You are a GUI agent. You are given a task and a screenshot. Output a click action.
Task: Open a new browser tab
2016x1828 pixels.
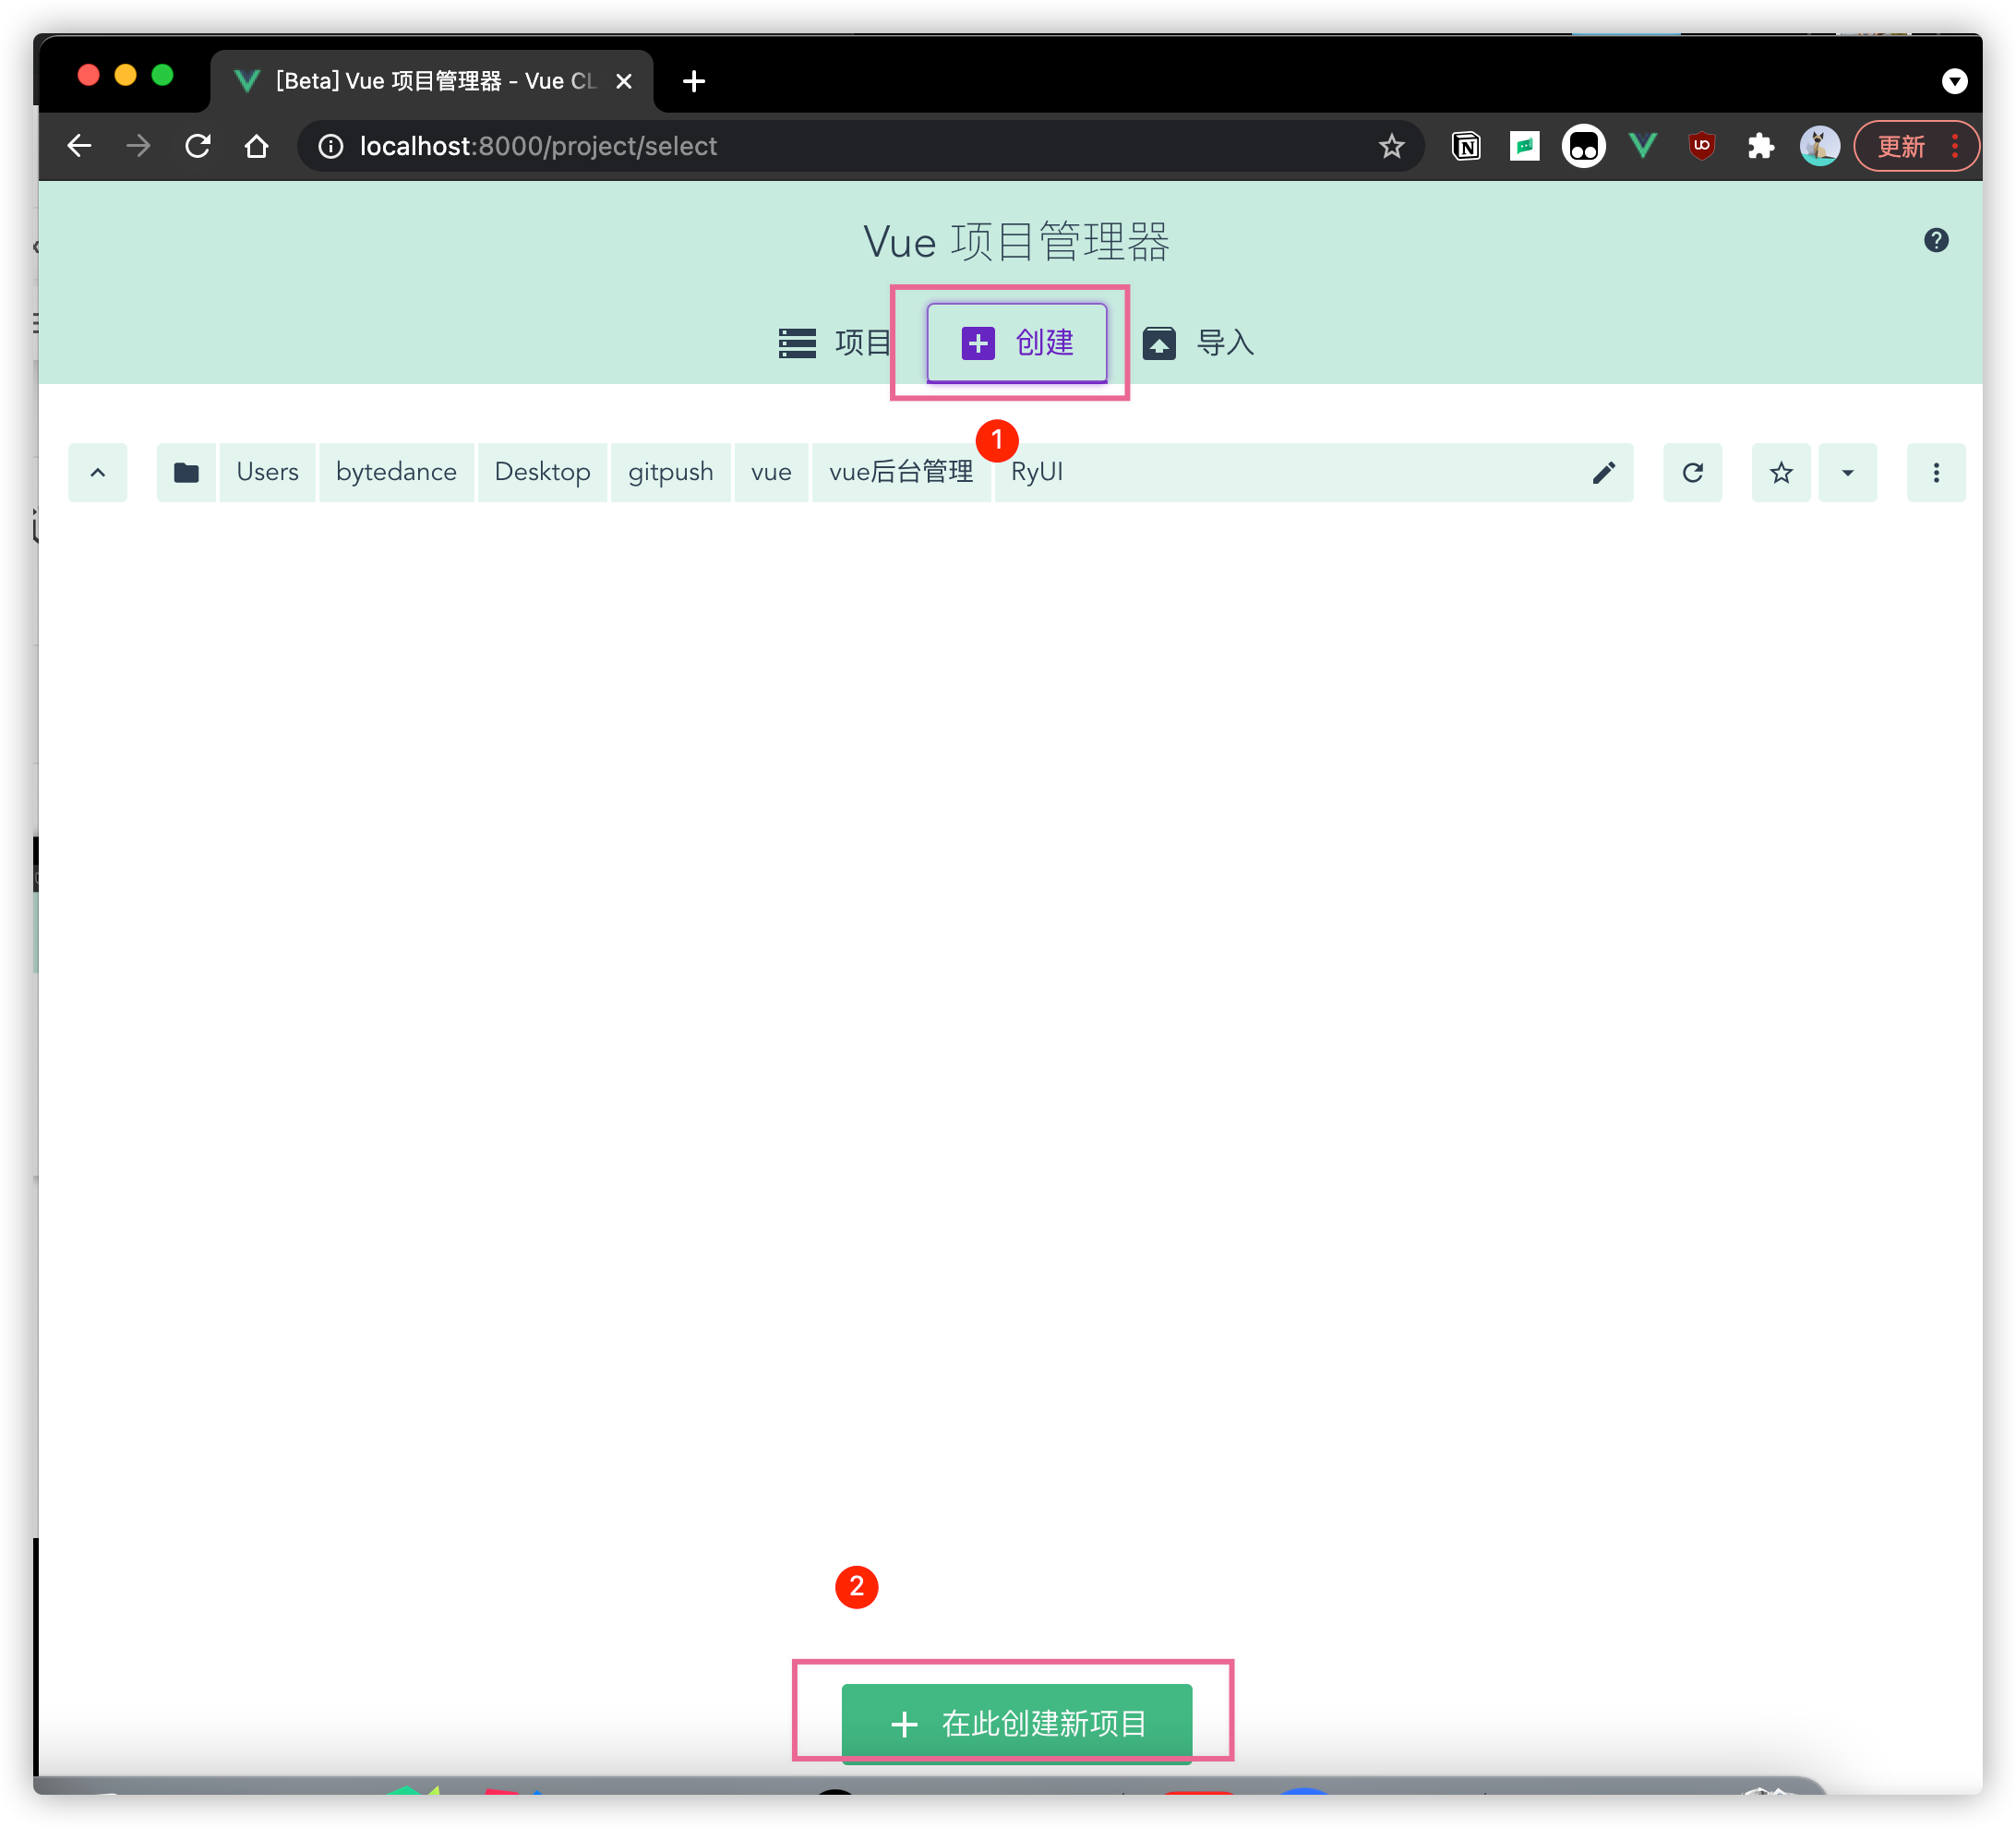pos(693,81)
